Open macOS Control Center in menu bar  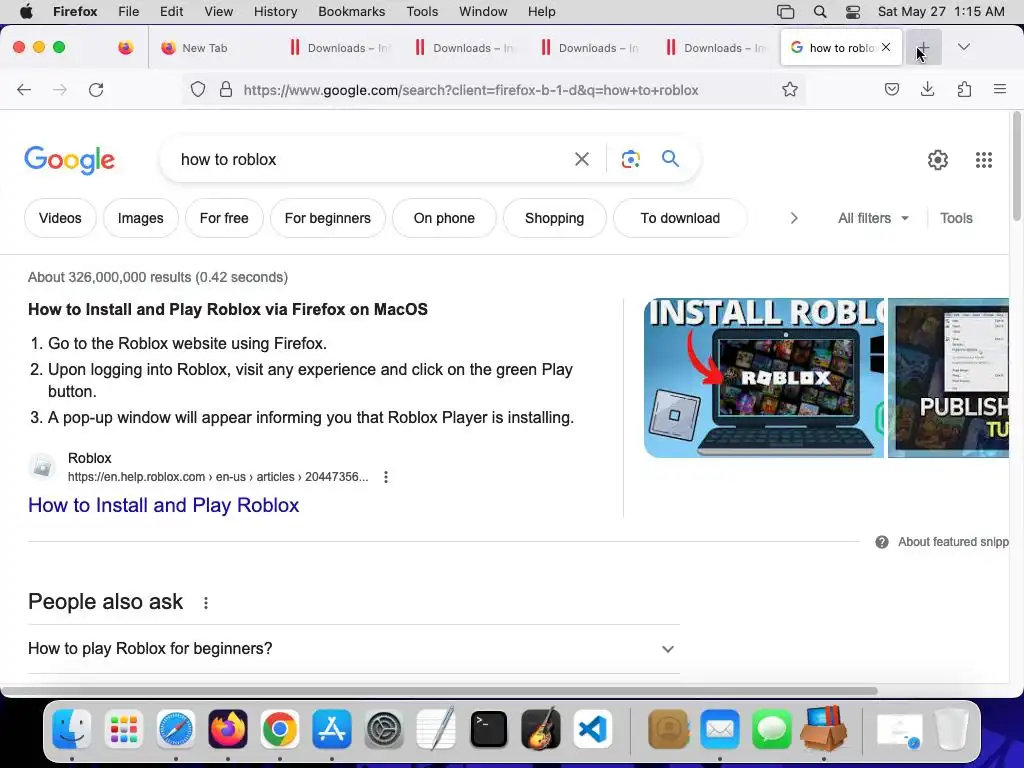tap(852, 12)
